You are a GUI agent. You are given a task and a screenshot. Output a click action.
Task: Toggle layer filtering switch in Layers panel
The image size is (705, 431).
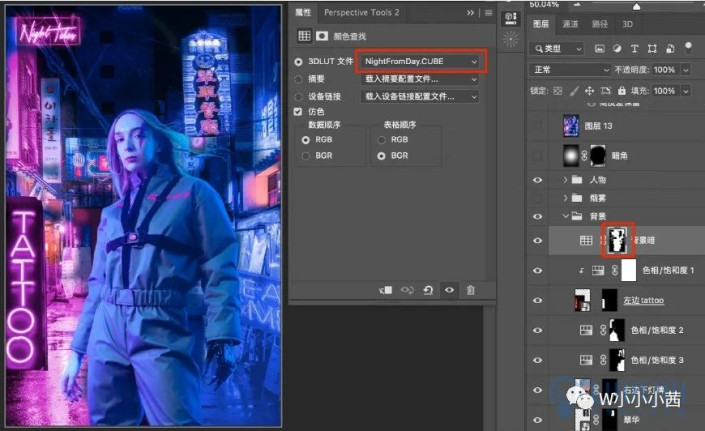[688, 47]
